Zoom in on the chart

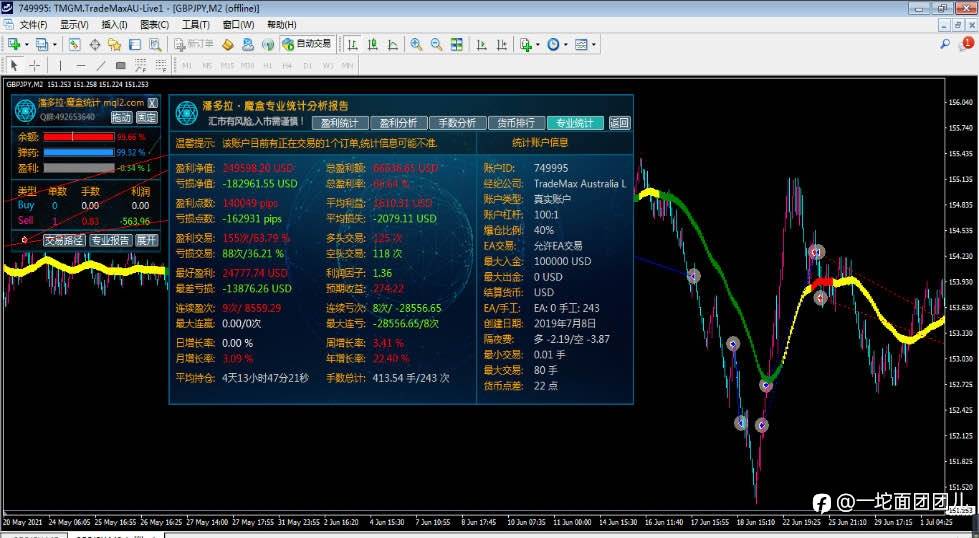[x=416, y=44]
